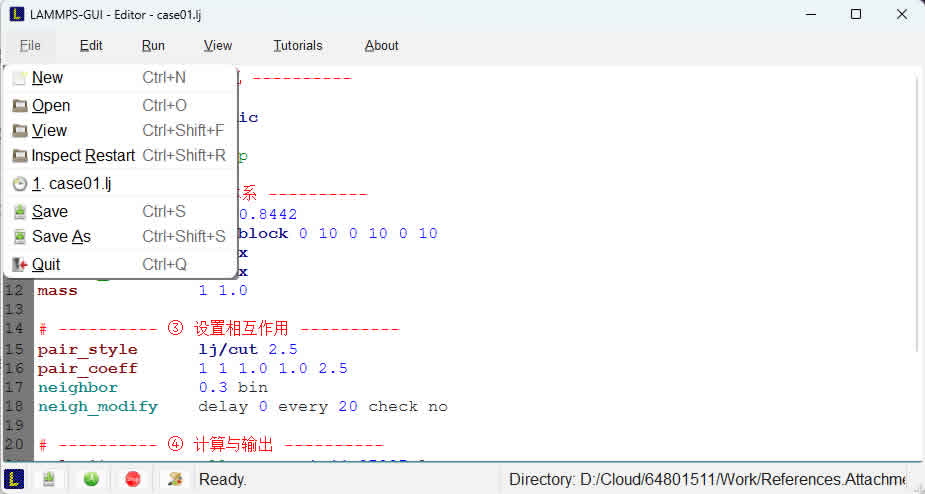Open the Edit menu
This screenshot has width=925, height=494.
tap(91, 45)
